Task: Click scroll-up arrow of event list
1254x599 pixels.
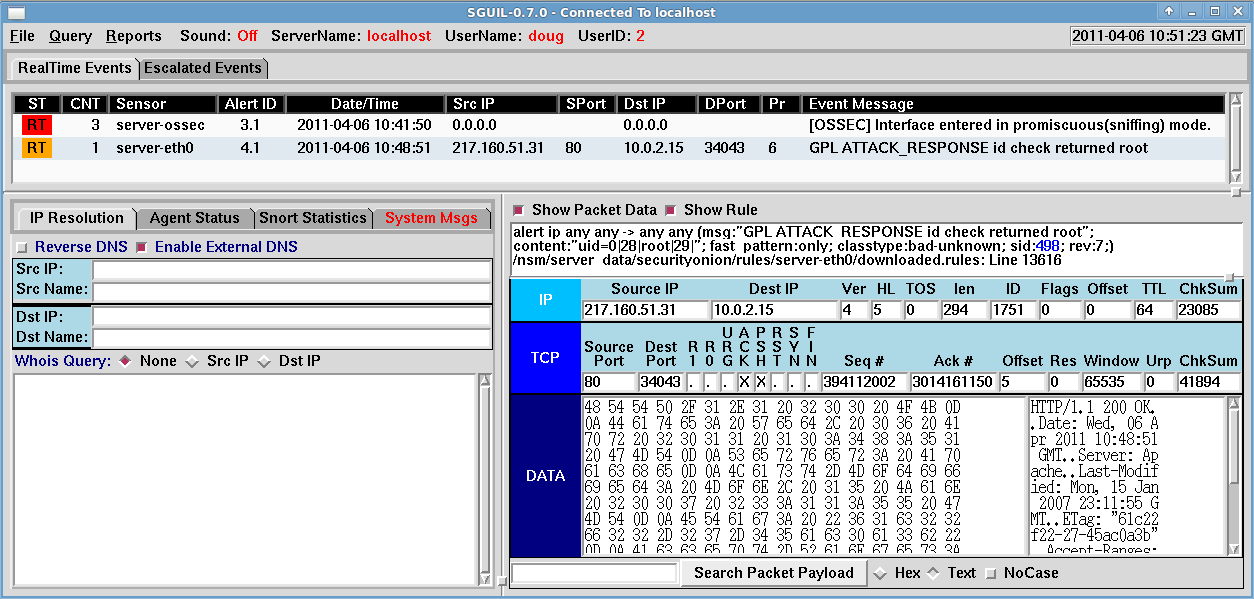Action: click(1236, 101)
